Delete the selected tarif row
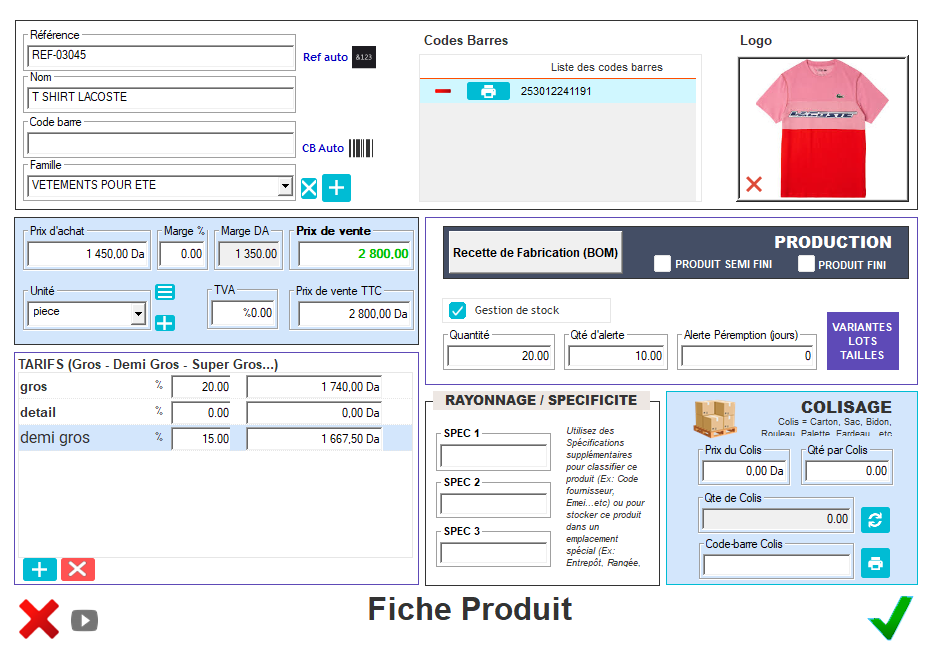Viewport: 935px width, 654px height. tap(78, 569)
